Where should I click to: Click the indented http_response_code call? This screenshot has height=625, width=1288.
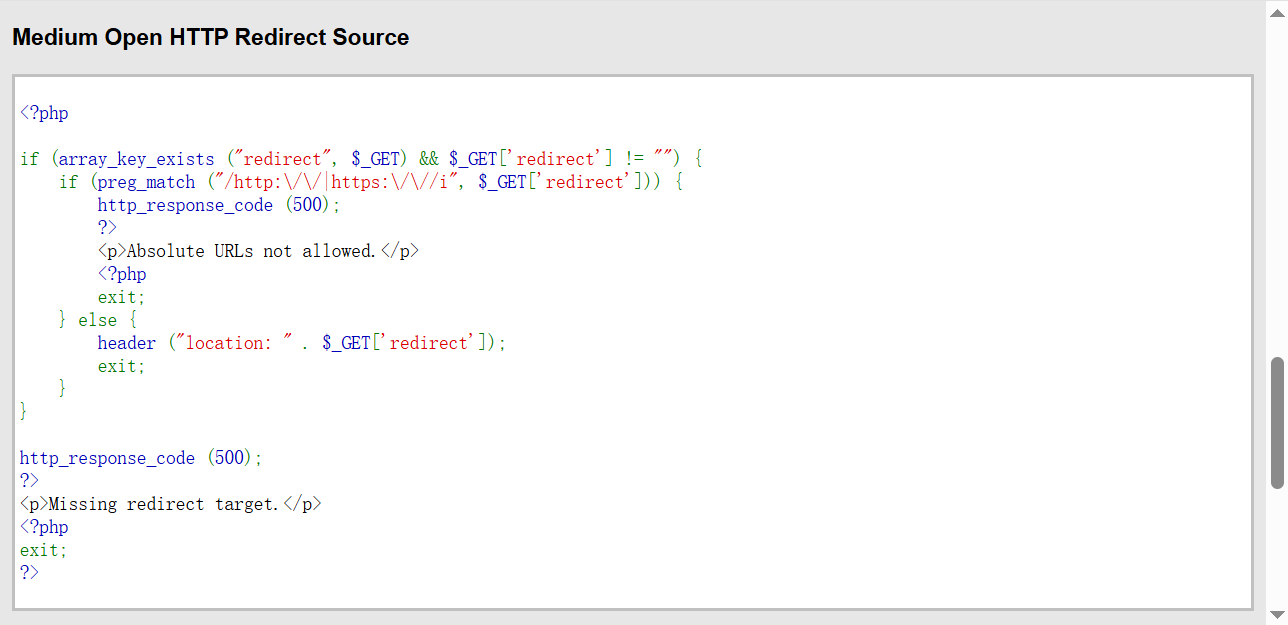[185, 205]
